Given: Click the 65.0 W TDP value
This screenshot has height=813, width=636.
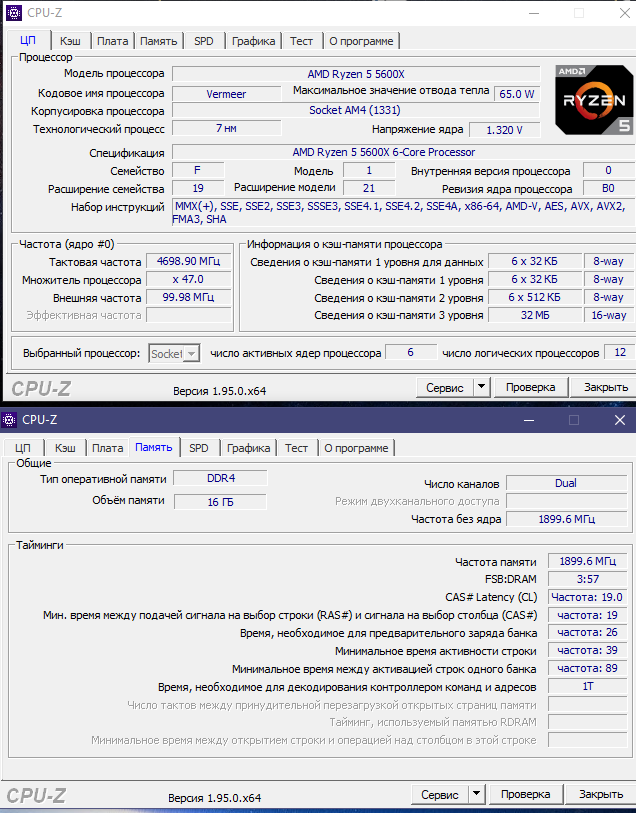Looking at the screenshot, I should pos(517,94).
